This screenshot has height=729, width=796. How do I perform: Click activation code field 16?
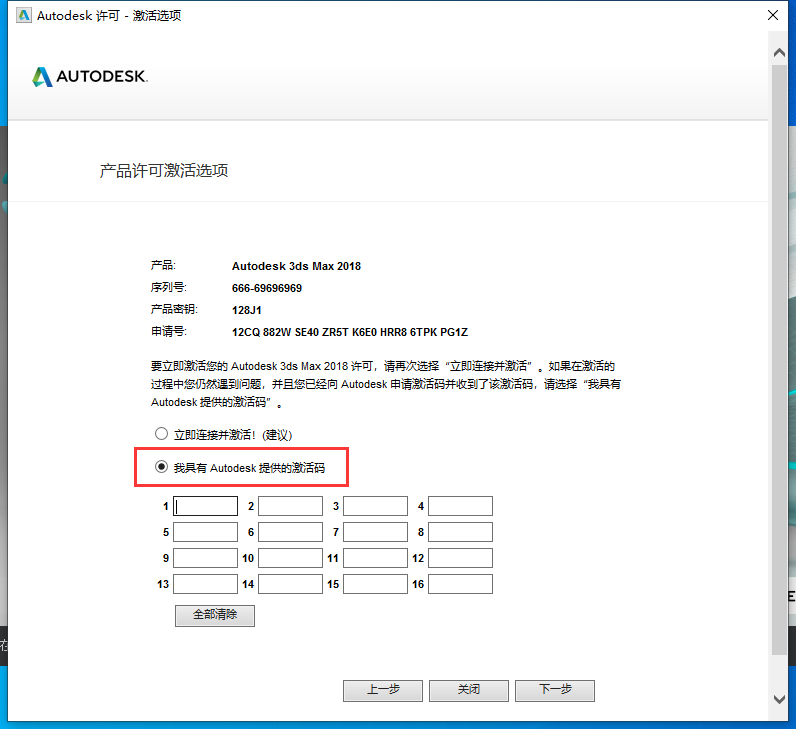point(460,584)
